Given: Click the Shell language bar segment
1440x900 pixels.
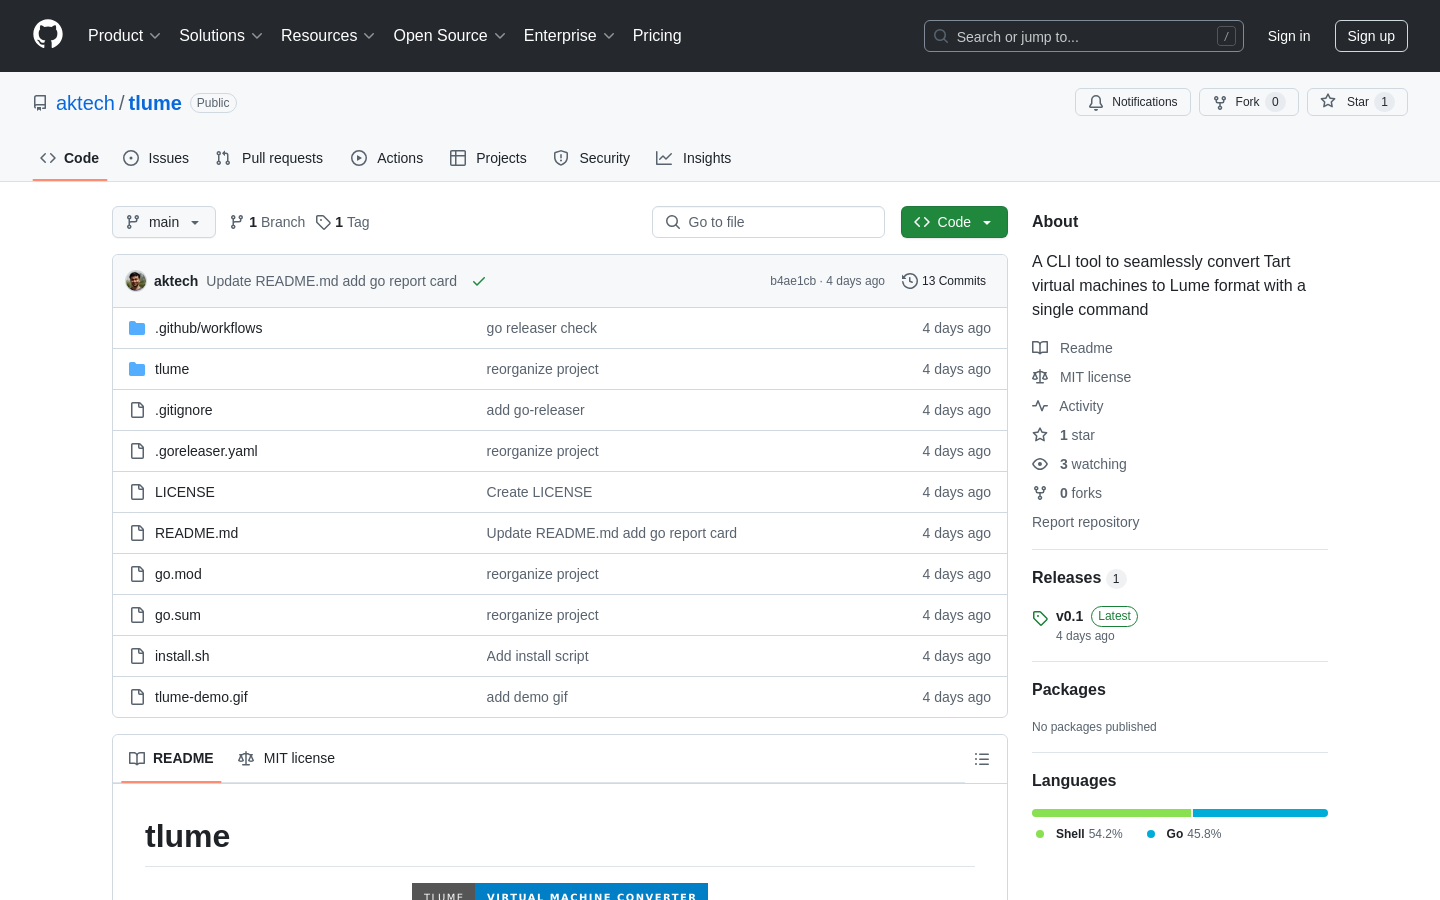Looking at the screenshot, I should pyautogui.click(x=1110, y=813).
